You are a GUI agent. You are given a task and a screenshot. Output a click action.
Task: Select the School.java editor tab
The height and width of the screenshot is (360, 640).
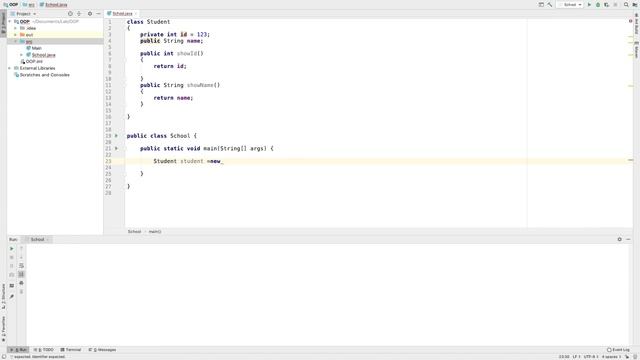point(122,13)
